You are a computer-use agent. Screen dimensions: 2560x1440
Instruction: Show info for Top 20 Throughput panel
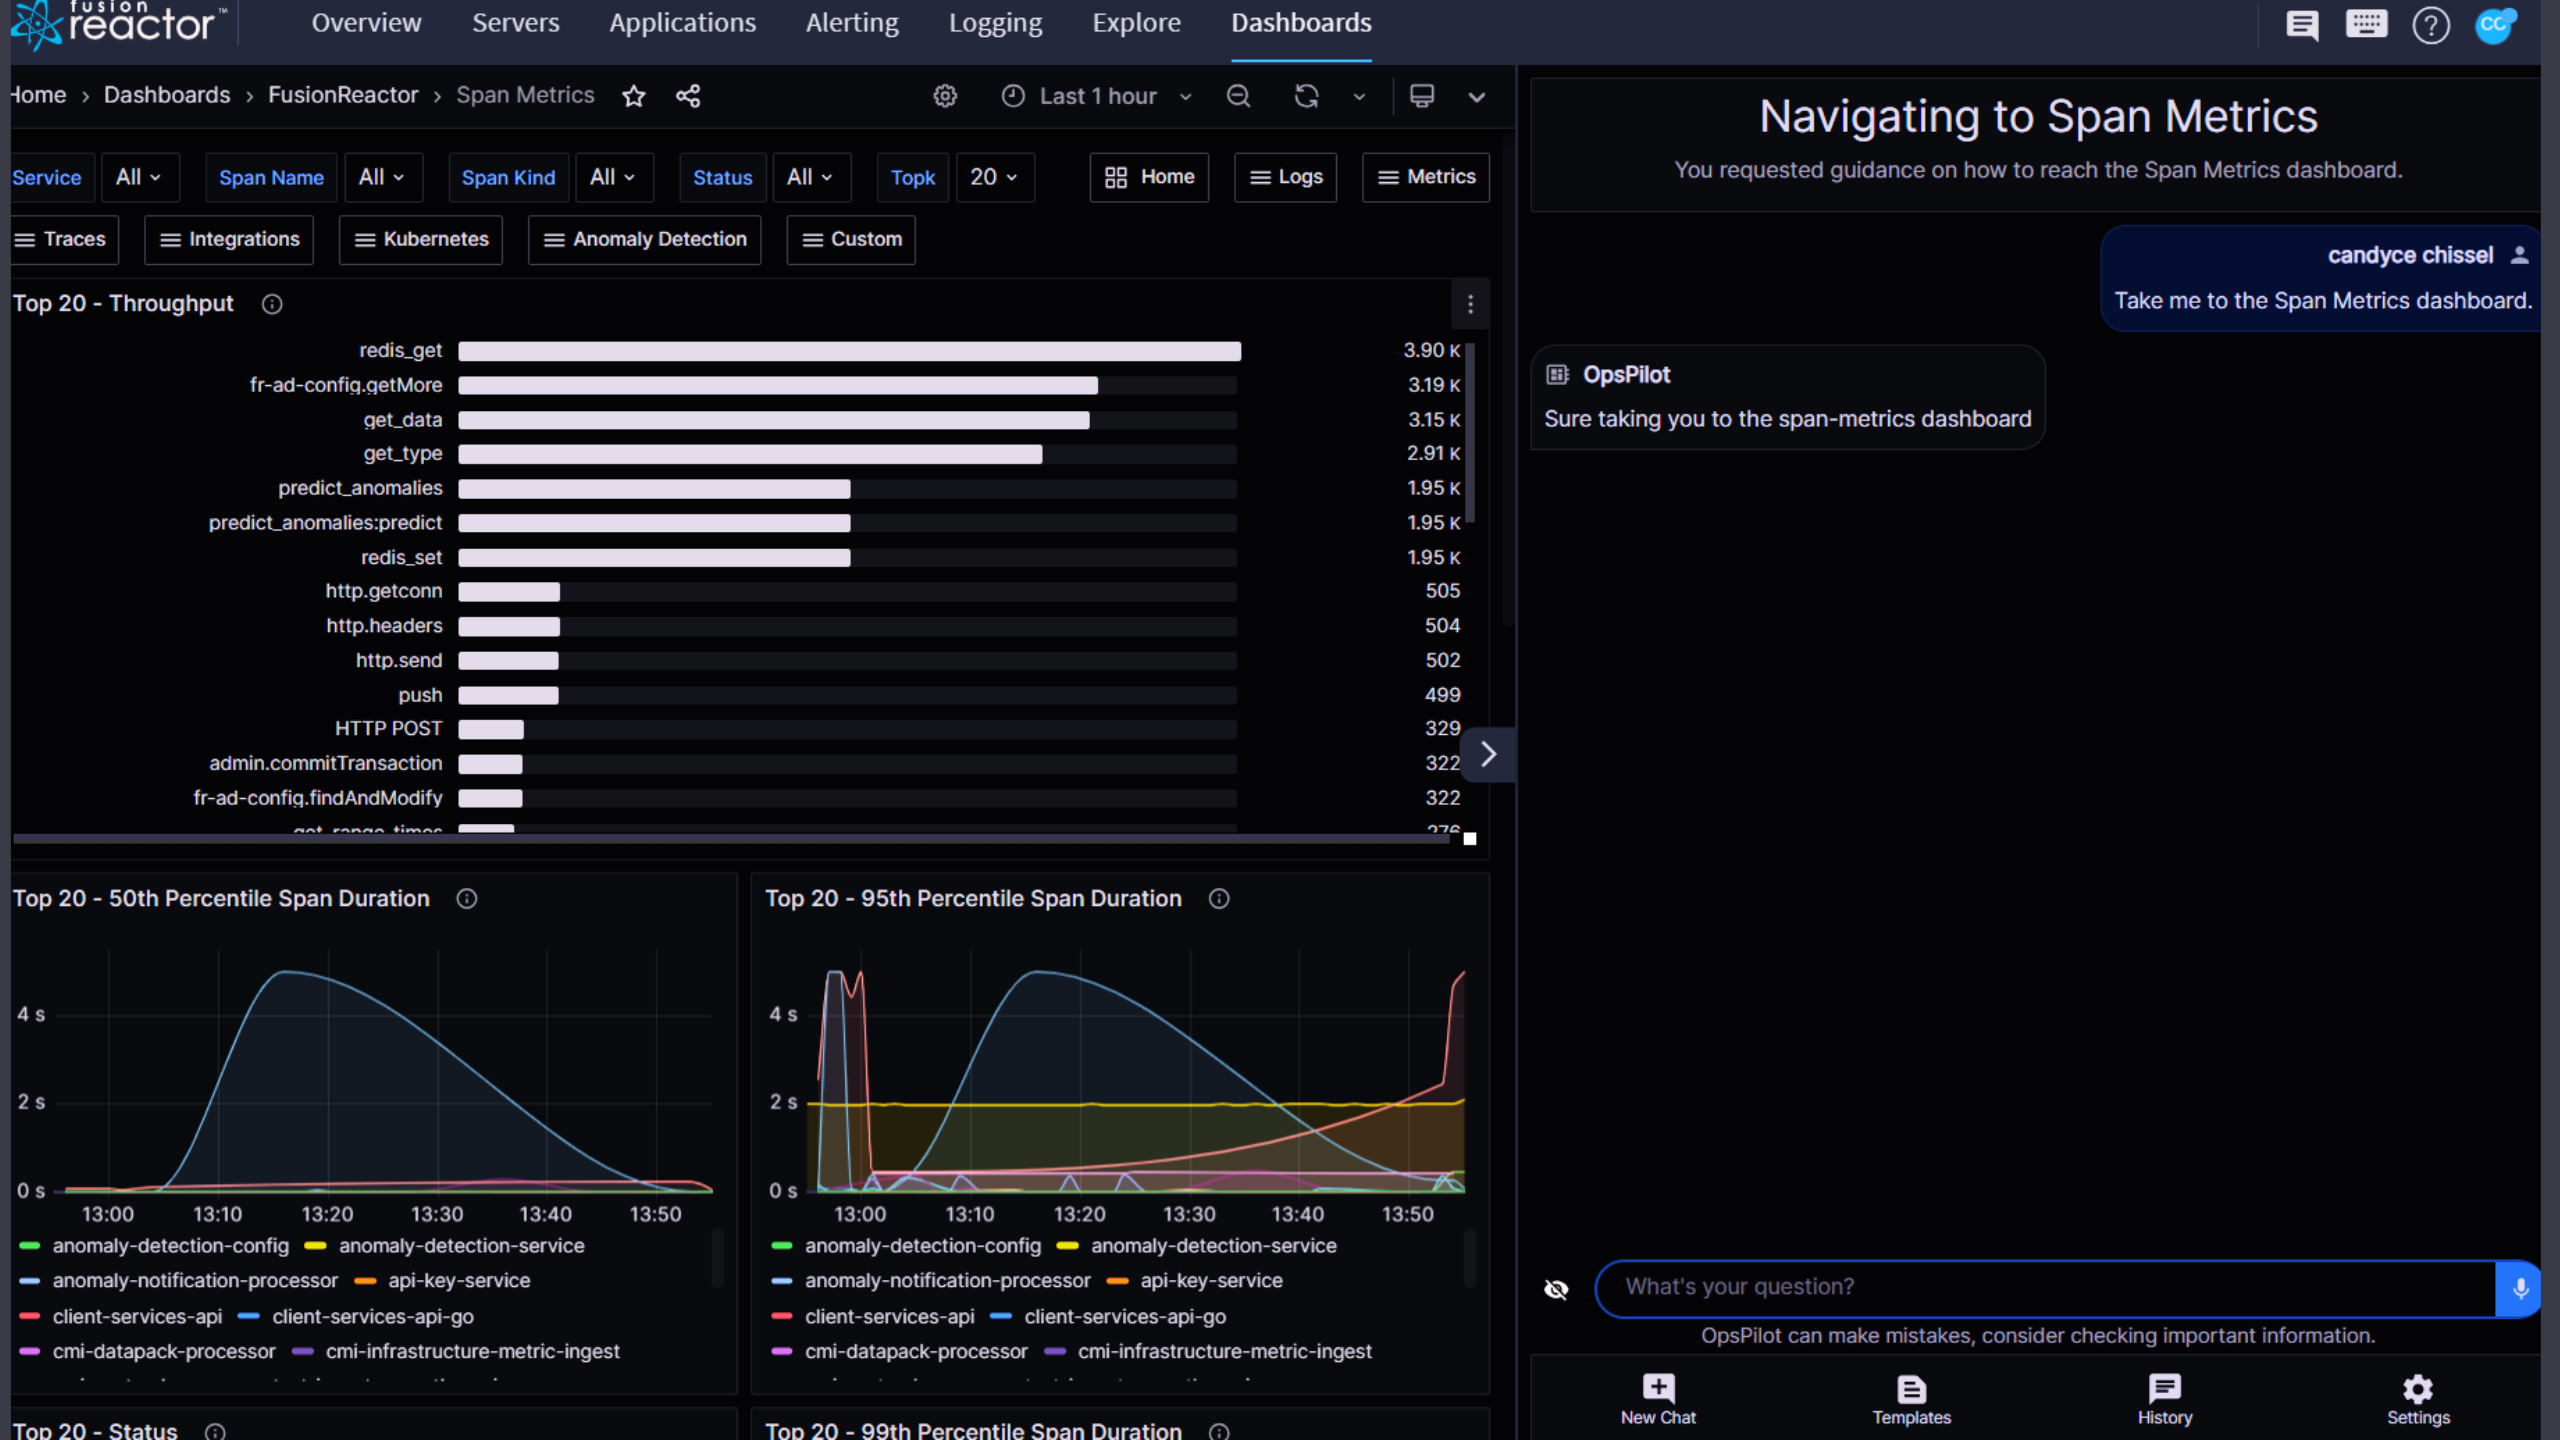272,304
